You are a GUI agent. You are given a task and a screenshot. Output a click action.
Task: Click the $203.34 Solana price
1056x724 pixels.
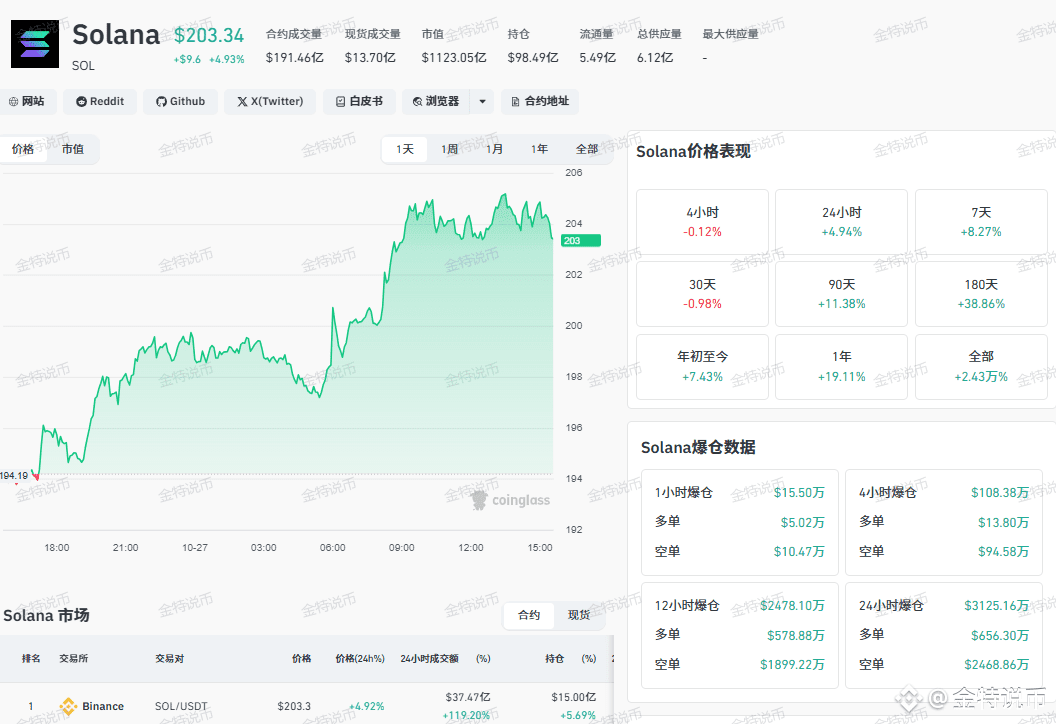pyautogui.click(x=209, y=35)
